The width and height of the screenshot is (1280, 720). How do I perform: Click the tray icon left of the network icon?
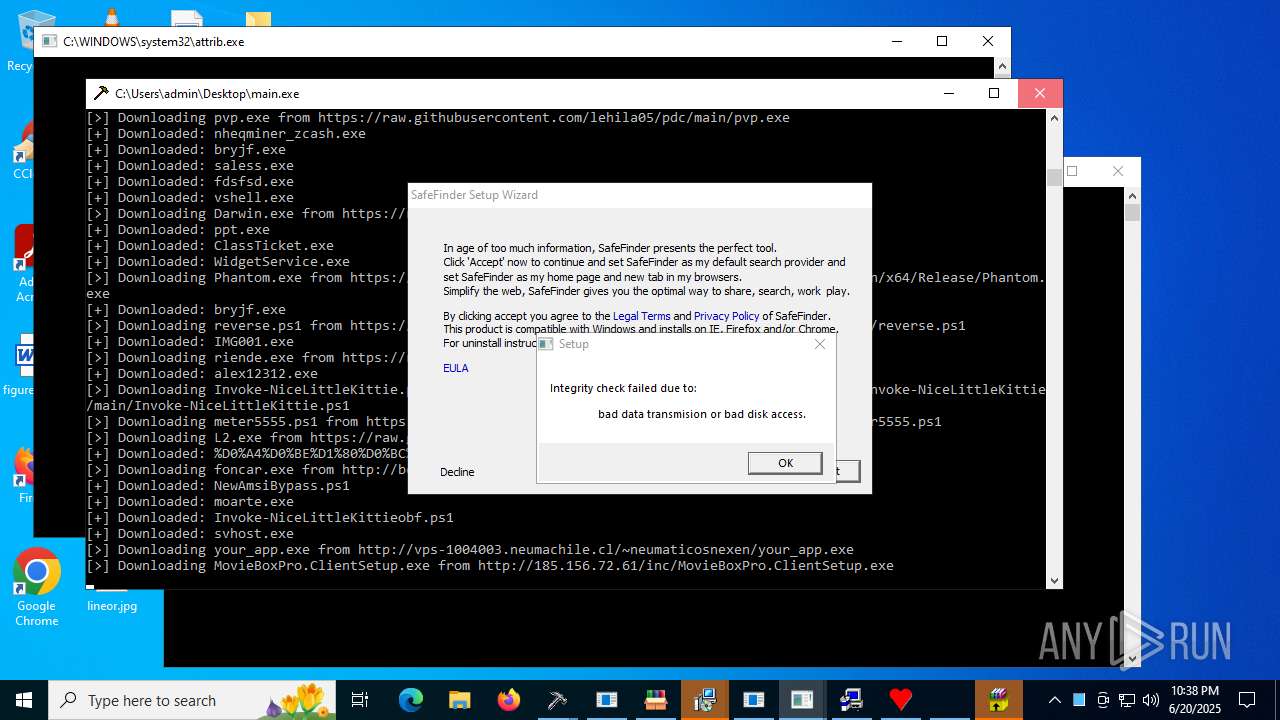click(1103, 700)
